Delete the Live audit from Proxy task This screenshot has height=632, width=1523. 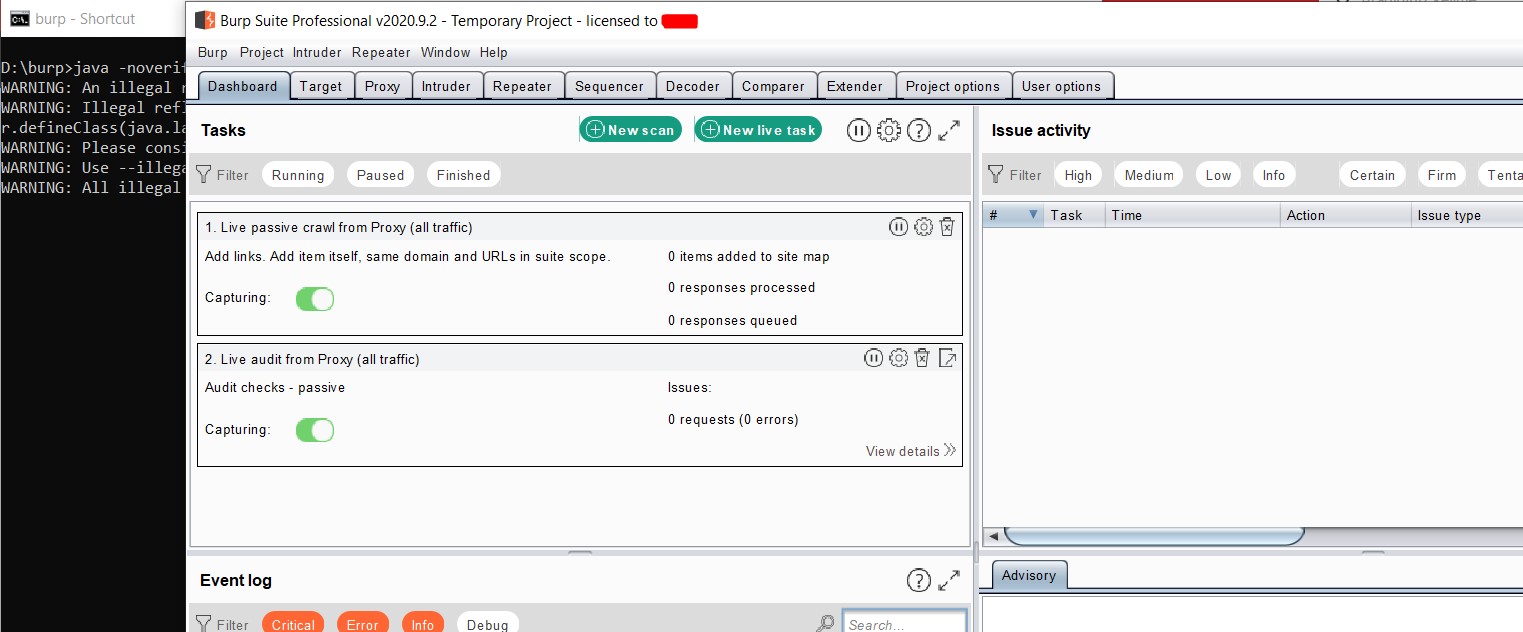point(922,358)
